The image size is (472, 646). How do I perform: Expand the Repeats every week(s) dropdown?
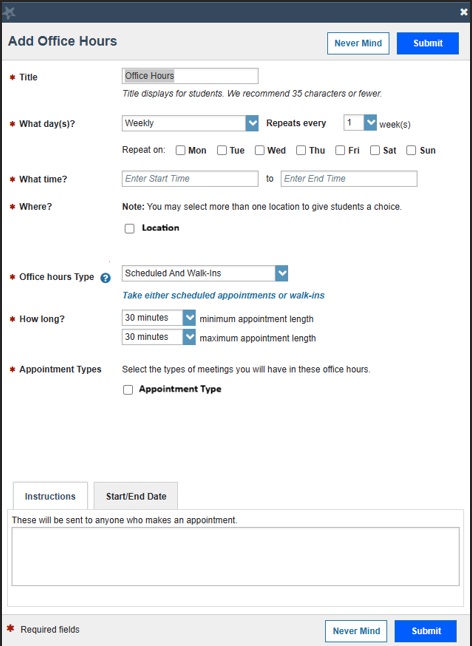pyautogui.click(x=360, y=123)
